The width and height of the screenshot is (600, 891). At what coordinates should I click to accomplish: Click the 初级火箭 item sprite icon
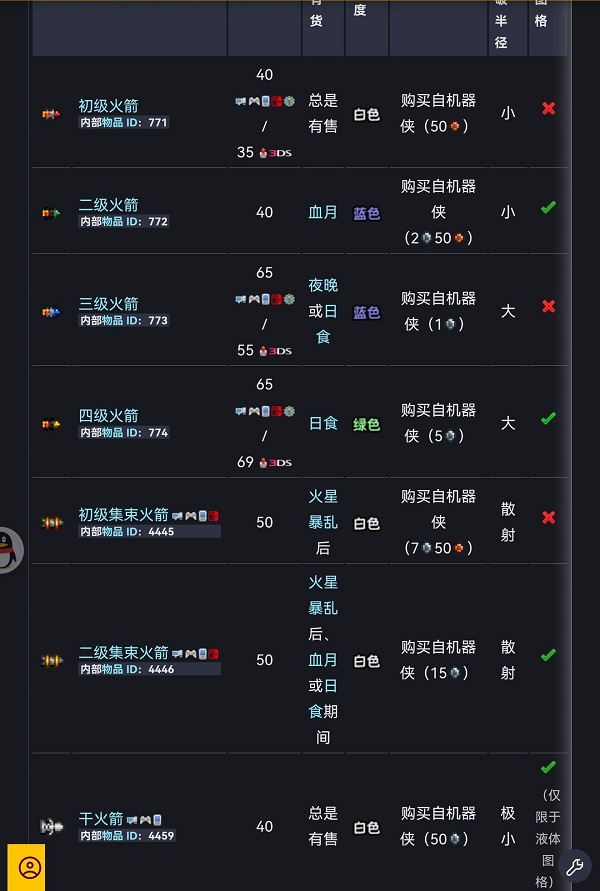point(51,113)
